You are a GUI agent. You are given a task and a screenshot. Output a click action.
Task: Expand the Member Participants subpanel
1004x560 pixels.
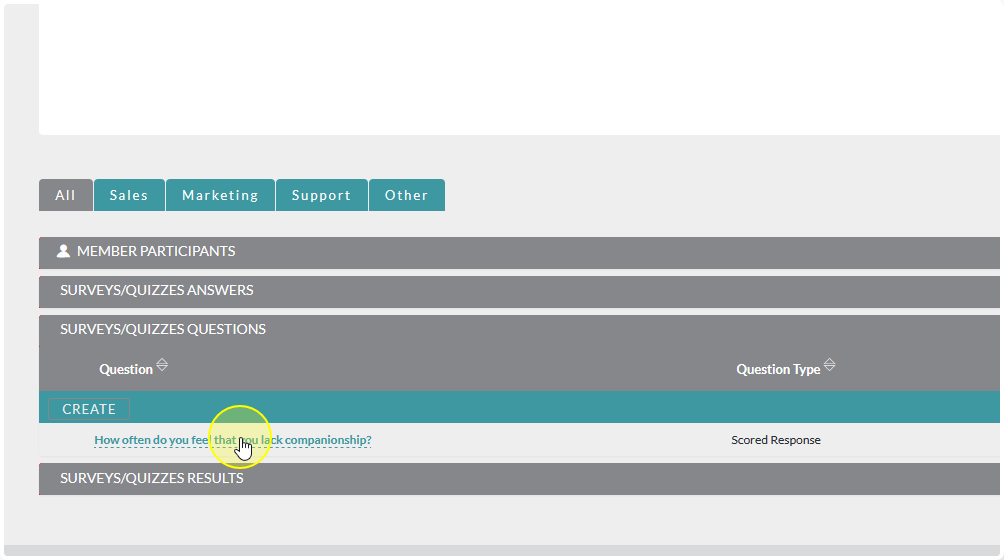(x=156, y=252)
